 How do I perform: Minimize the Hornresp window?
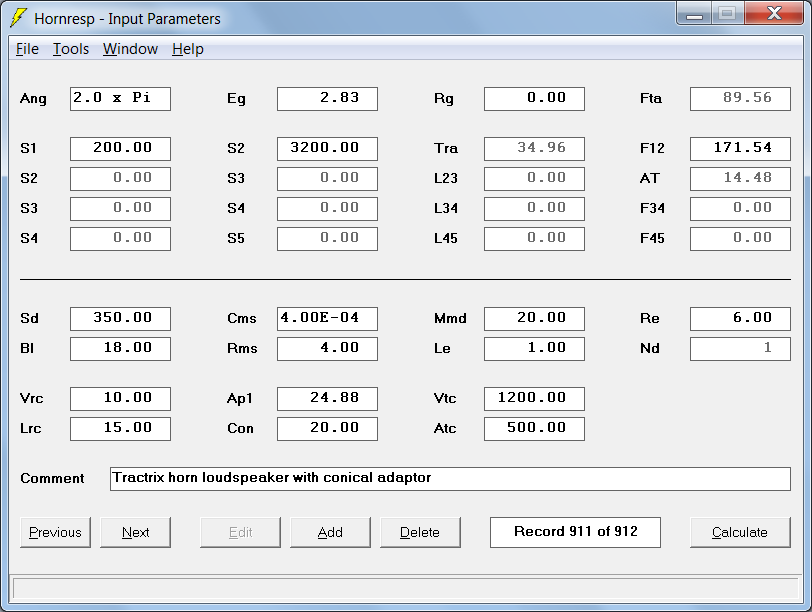point(694,13)
